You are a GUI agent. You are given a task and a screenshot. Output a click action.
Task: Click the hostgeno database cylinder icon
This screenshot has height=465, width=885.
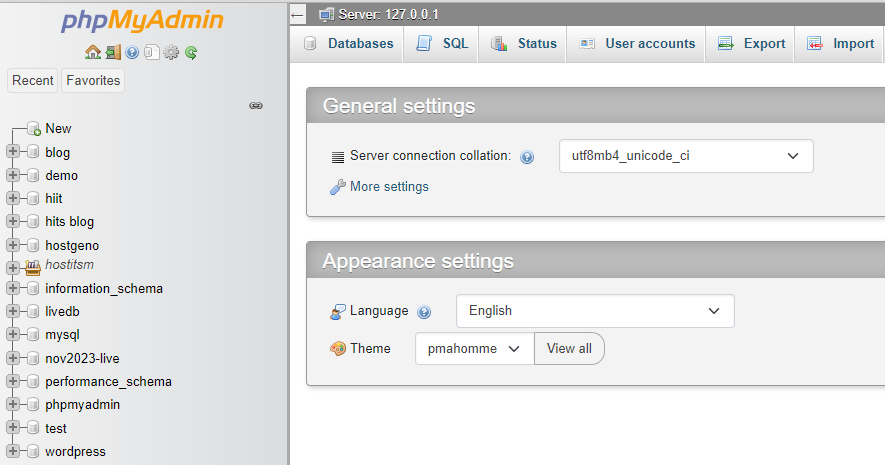click(33, 245)
